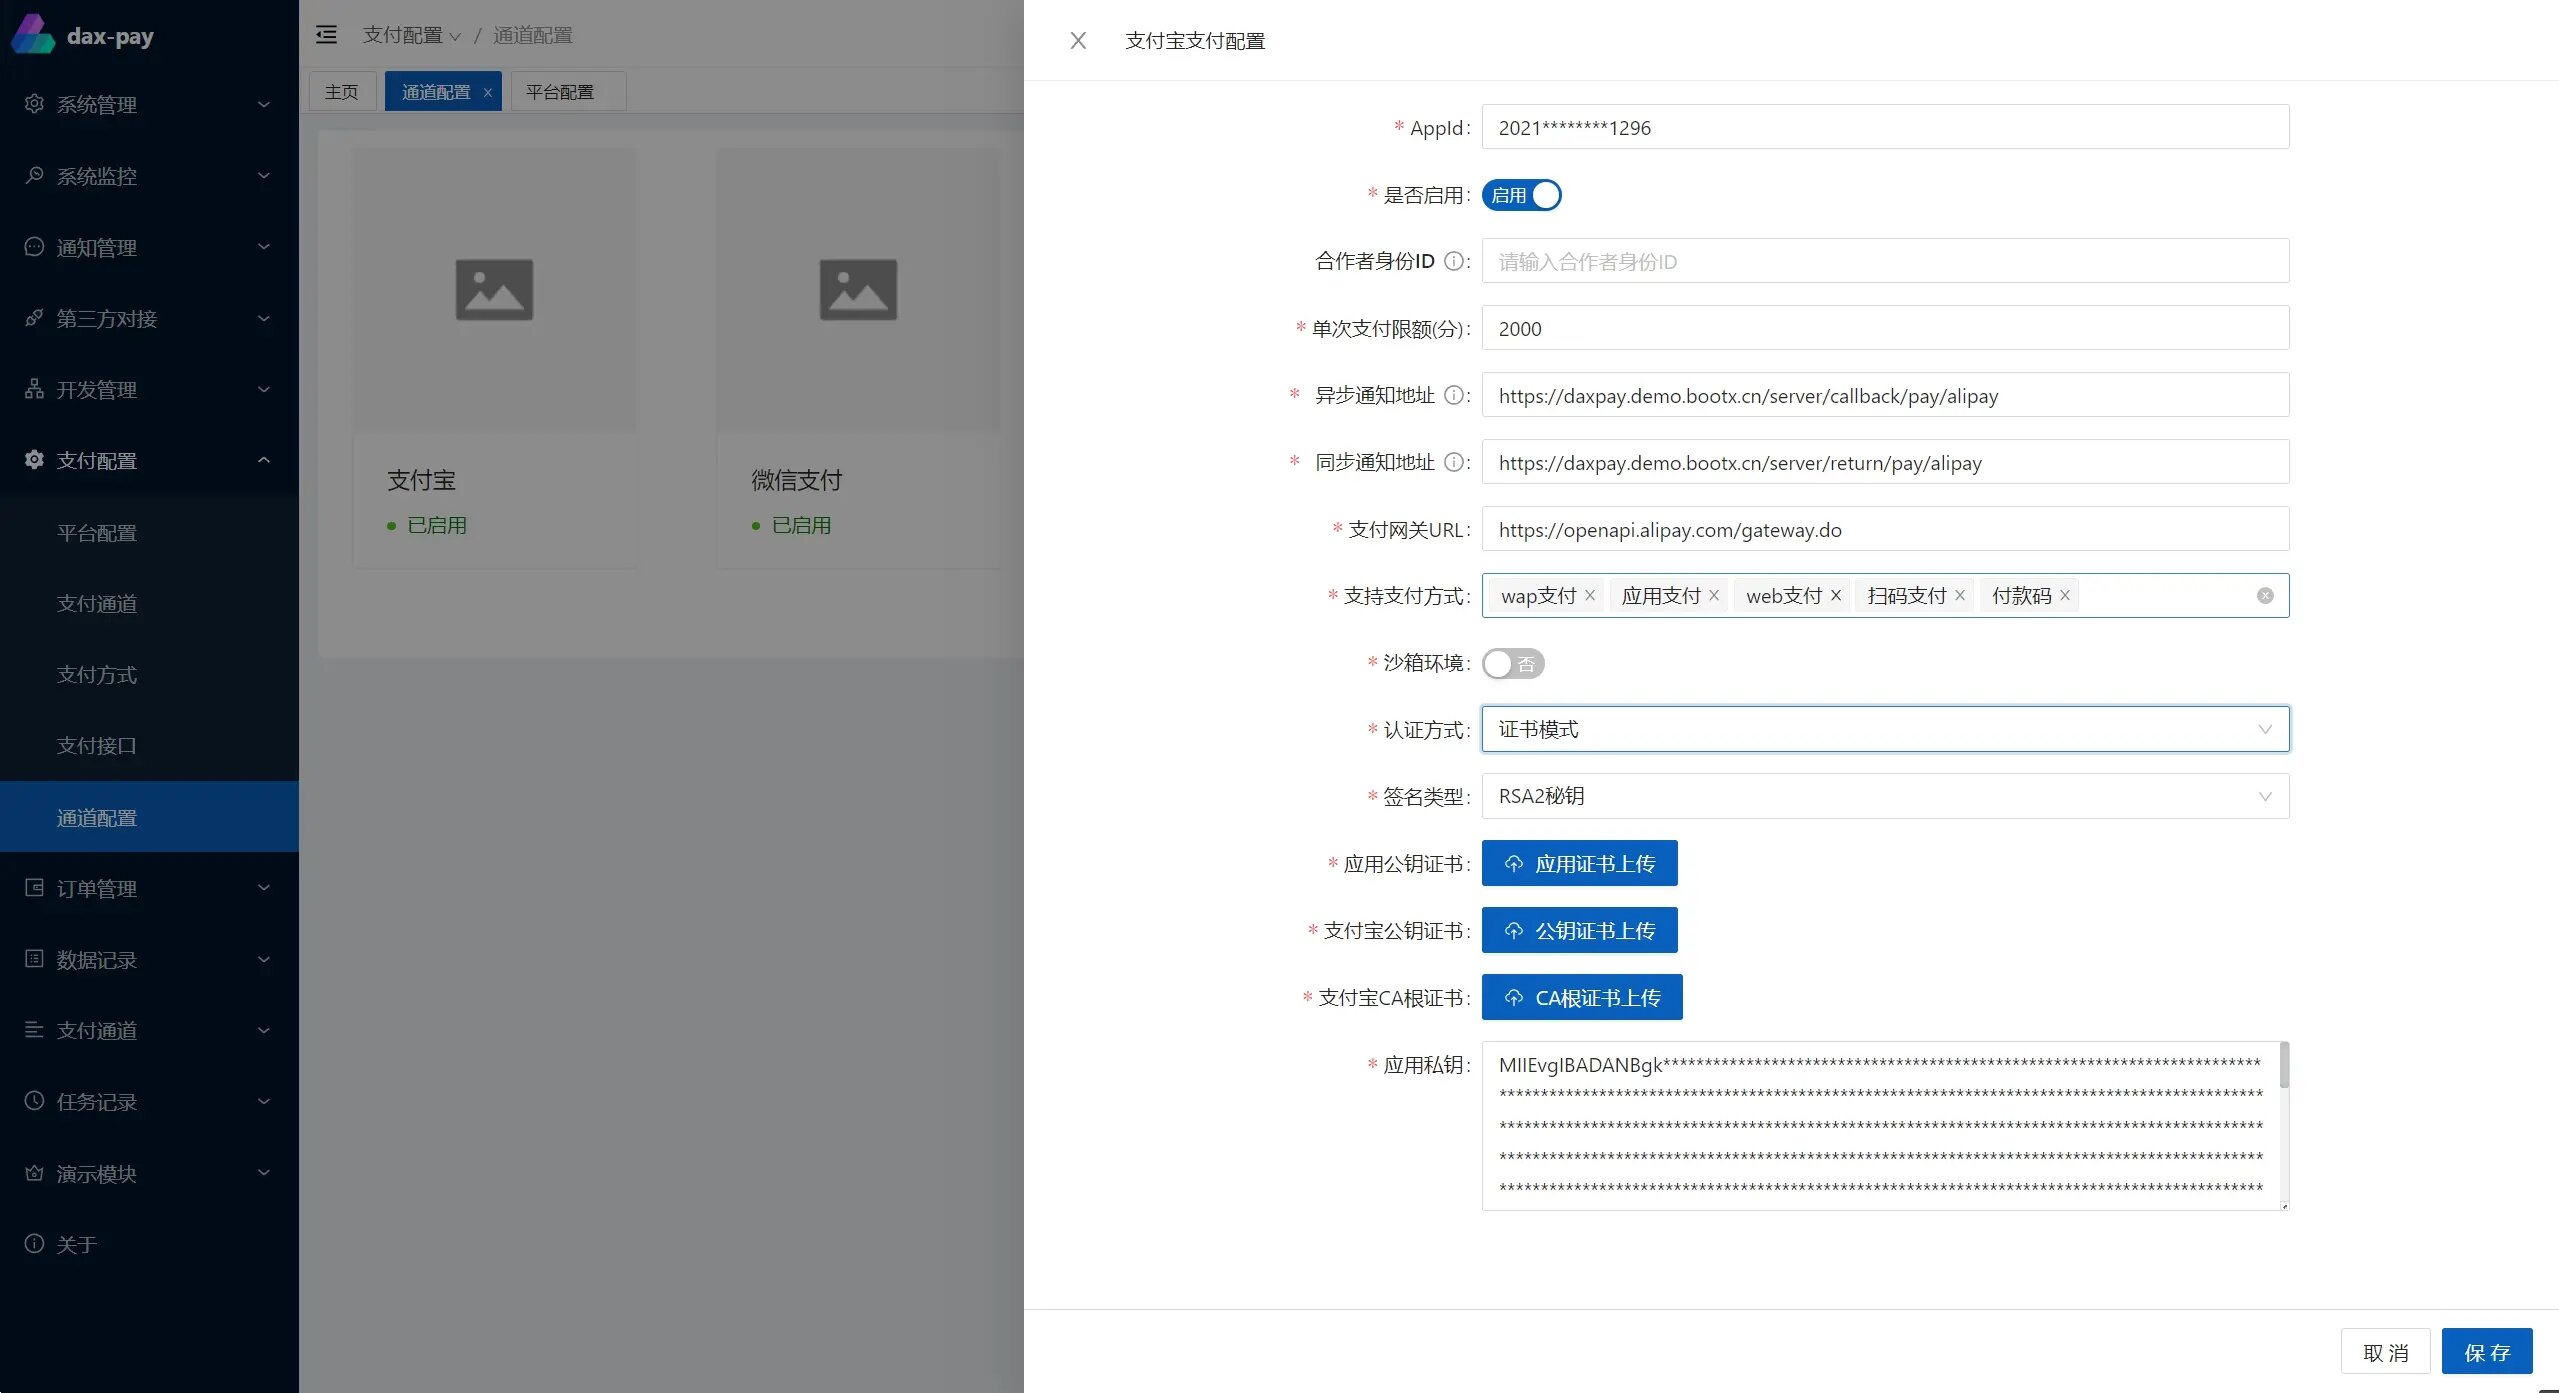Viewport: 2559px width, 1393px height.
Task: Clear all selected payment methods
Action: (x=2265, y=596)
